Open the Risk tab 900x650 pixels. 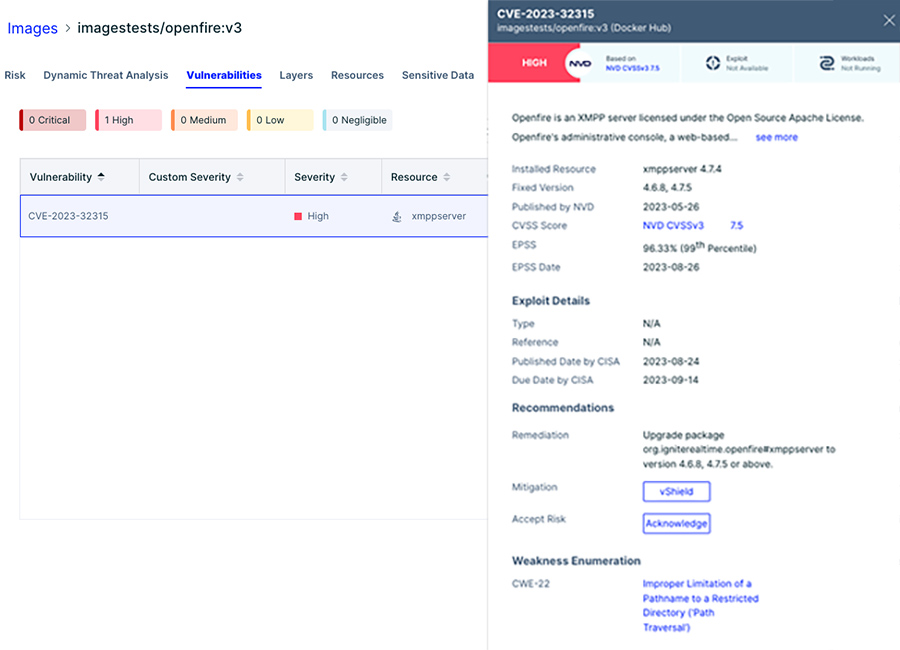coord(15,75)
